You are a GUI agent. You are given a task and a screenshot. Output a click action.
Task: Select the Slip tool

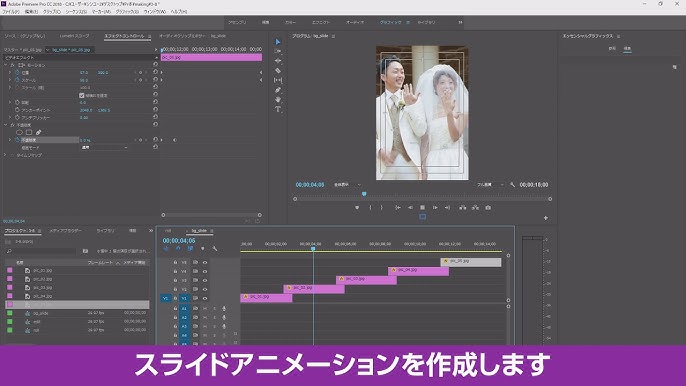[277, 80]
